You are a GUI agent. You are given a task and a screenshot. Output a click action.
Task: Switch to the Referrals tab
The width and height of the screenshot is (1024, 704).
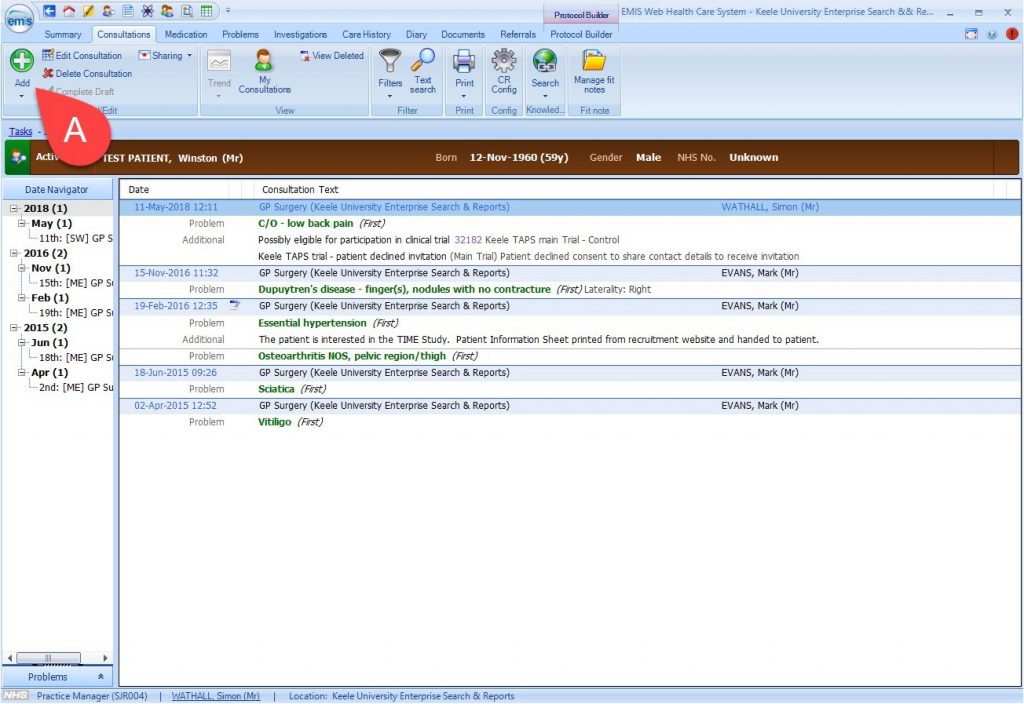[x=518, y=35]
